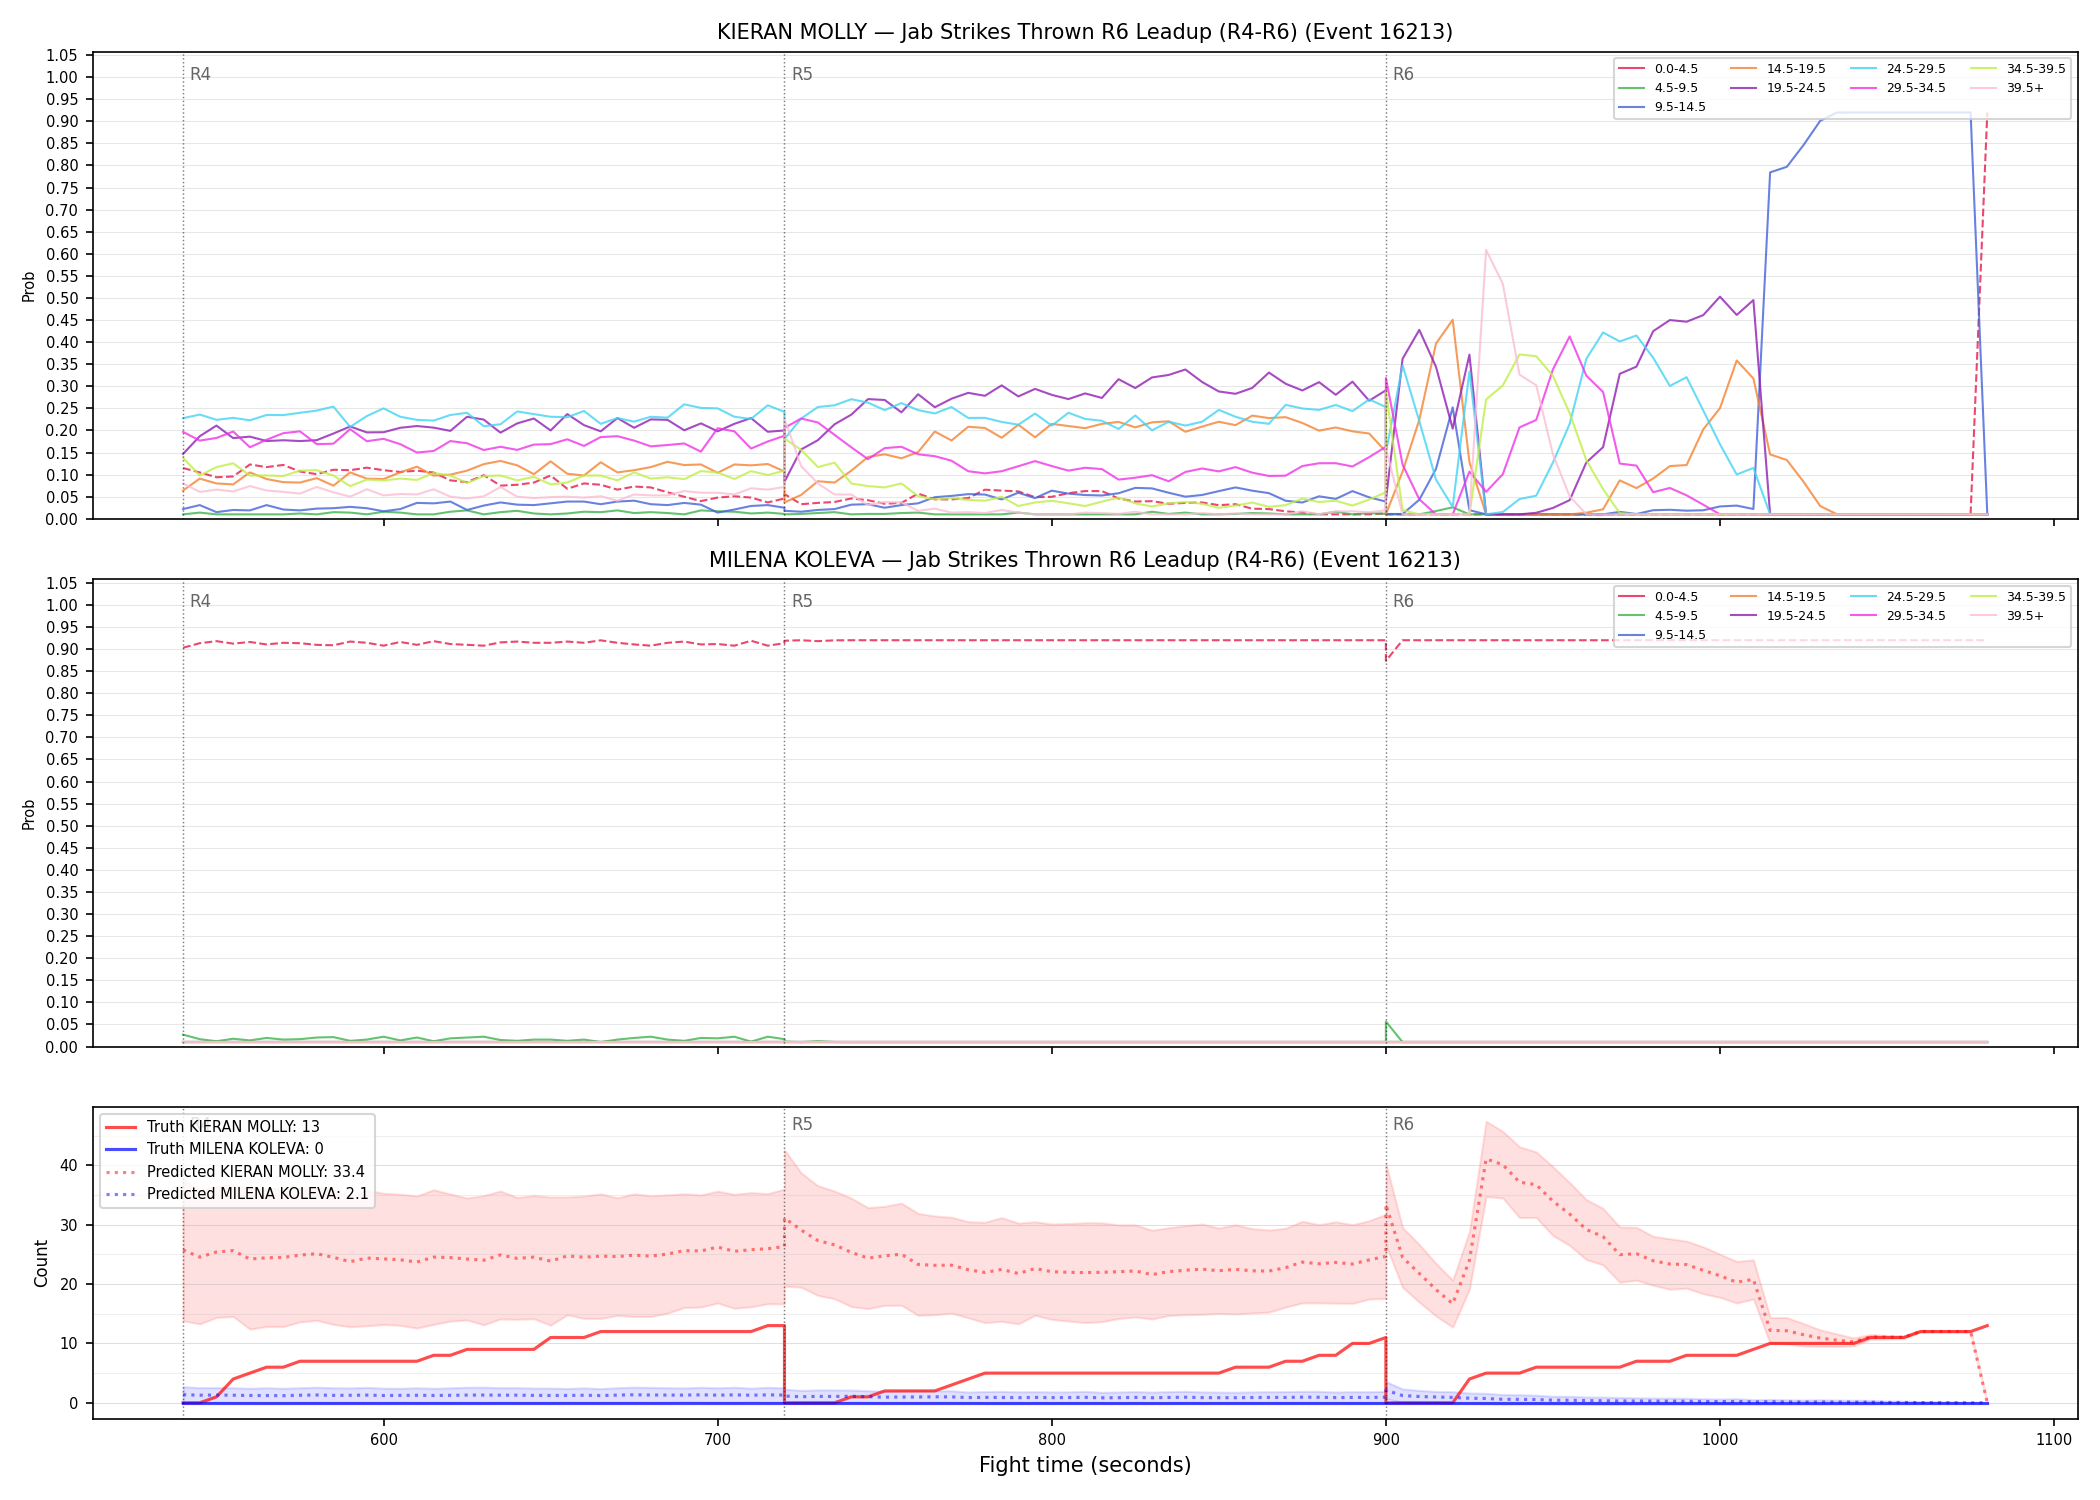
Task: Click the 800 tick label on the time axis
Action: [1051, 1439]
